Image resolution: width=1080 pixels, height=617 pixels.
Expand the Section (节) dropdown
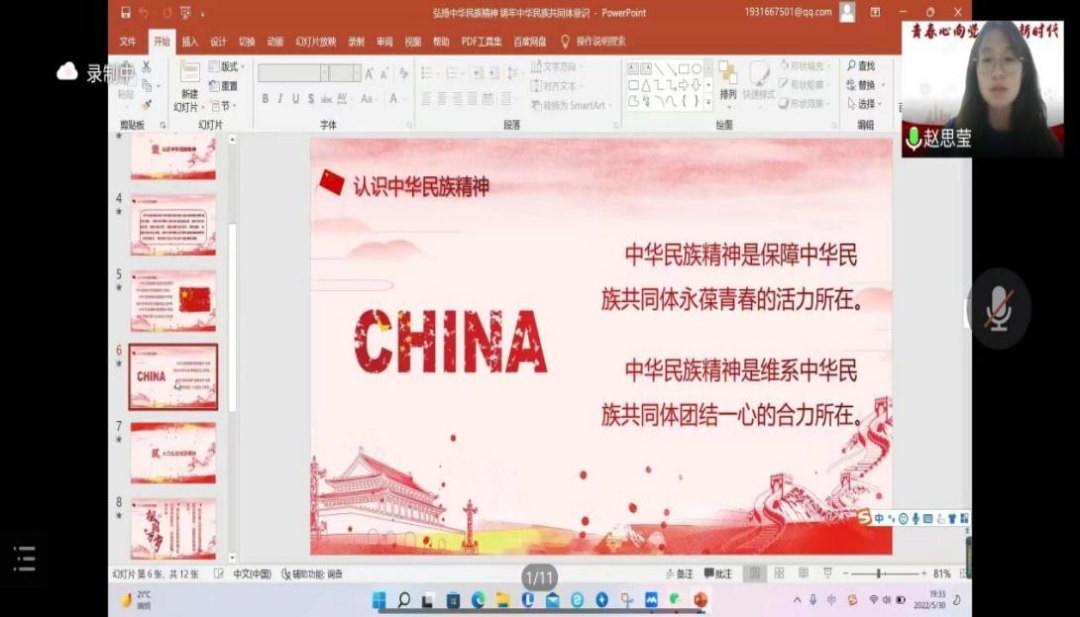[224, 105]
